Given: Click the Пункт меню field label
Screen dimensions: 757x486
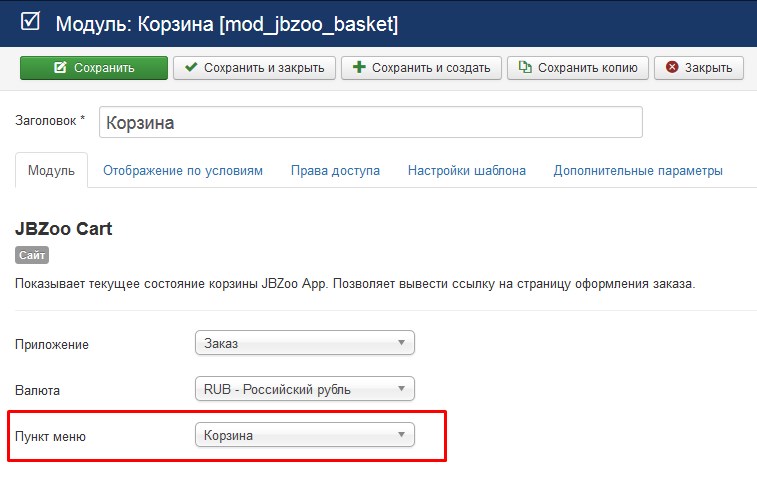Looking at the screenshot, I should [x=51, y=436].
